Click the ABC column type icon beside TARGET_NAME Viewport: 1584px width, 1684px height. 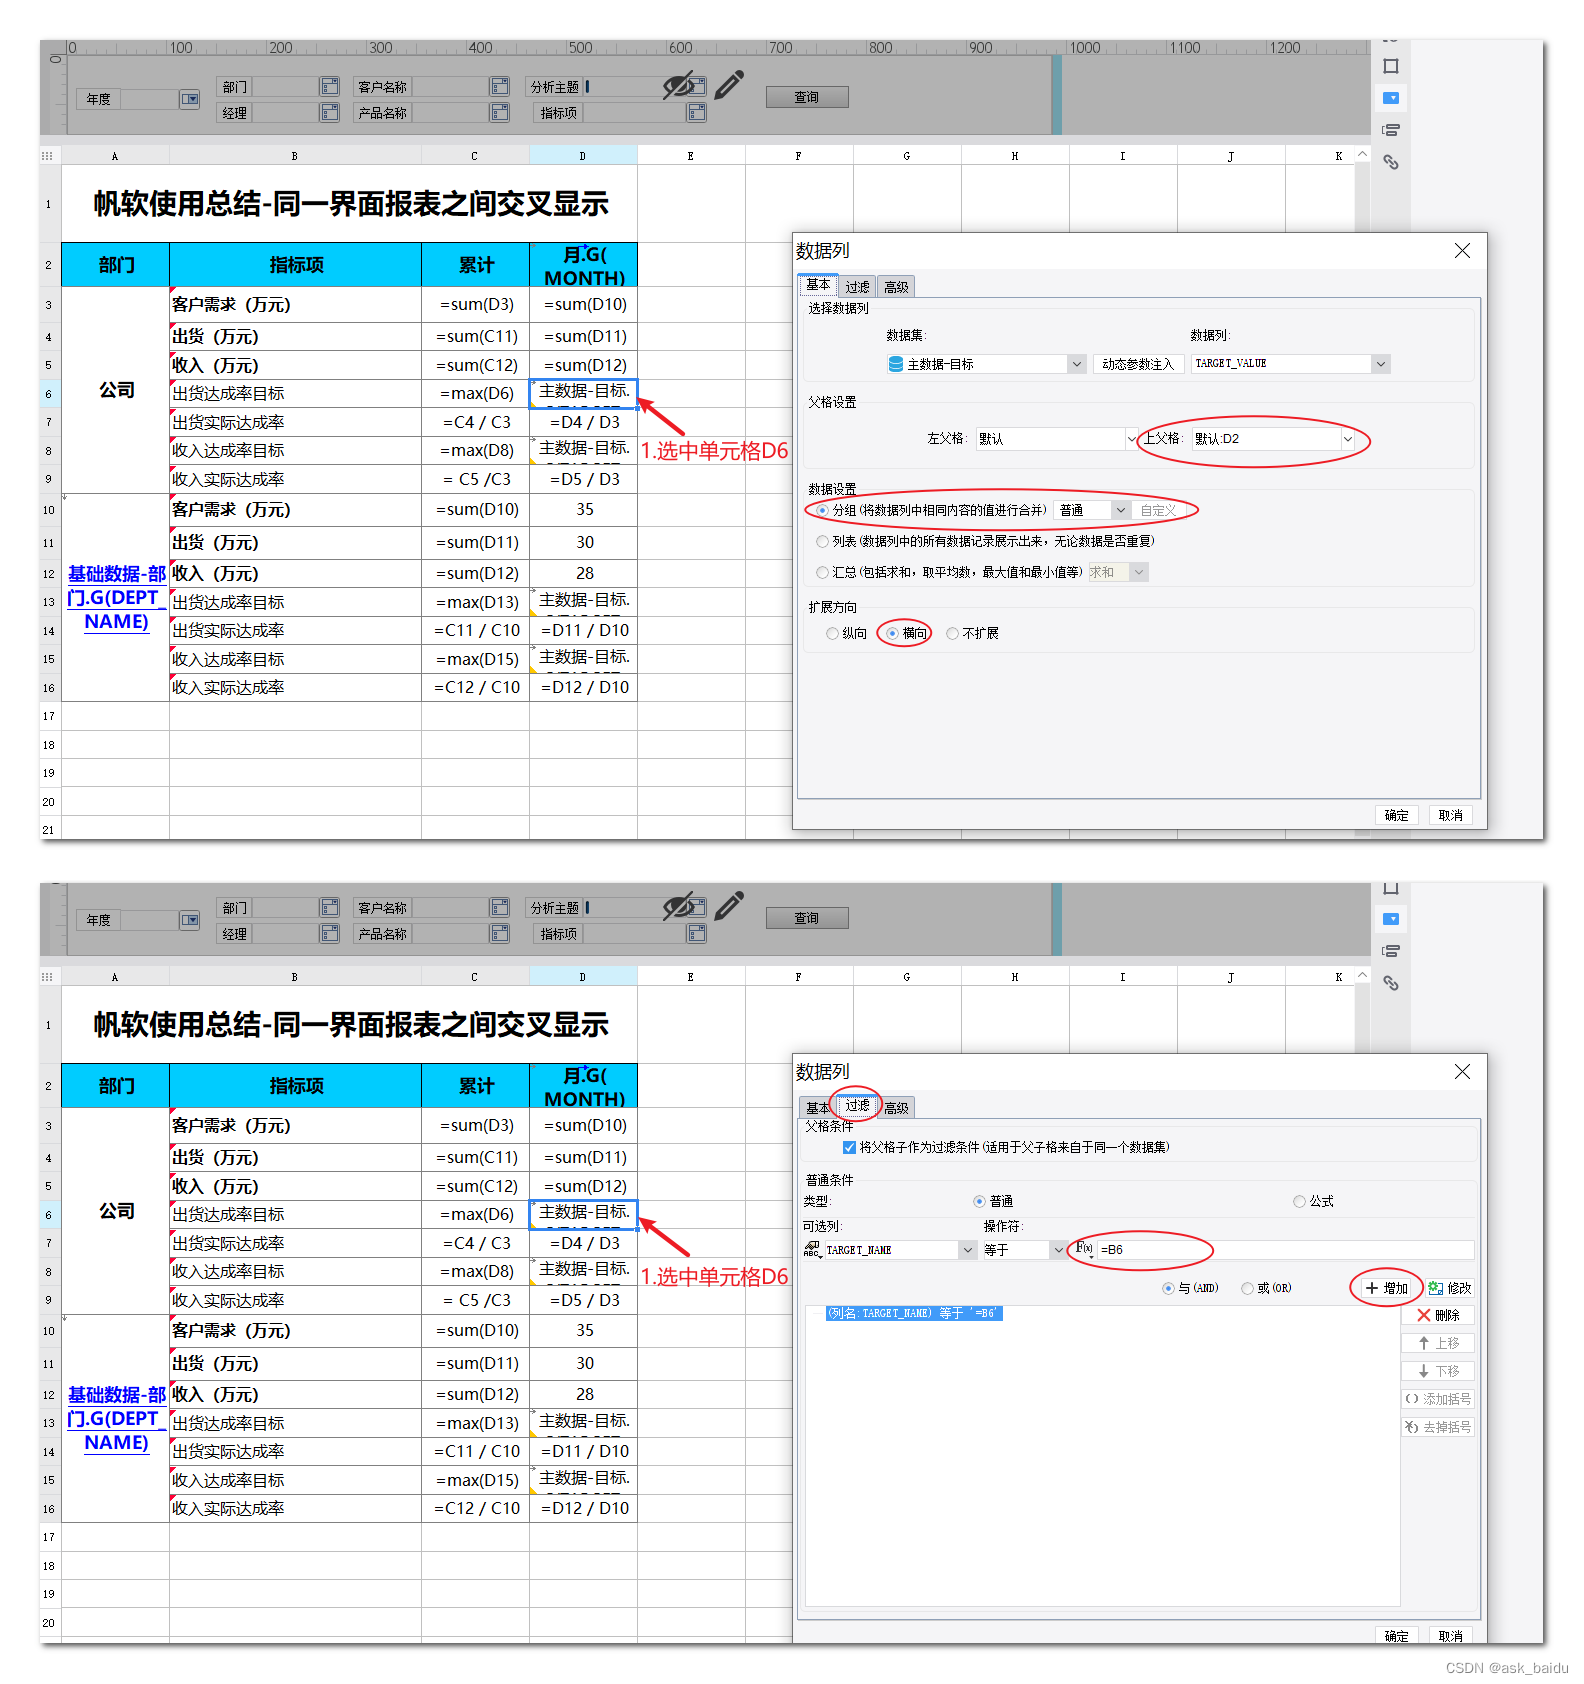point(812,1249)
